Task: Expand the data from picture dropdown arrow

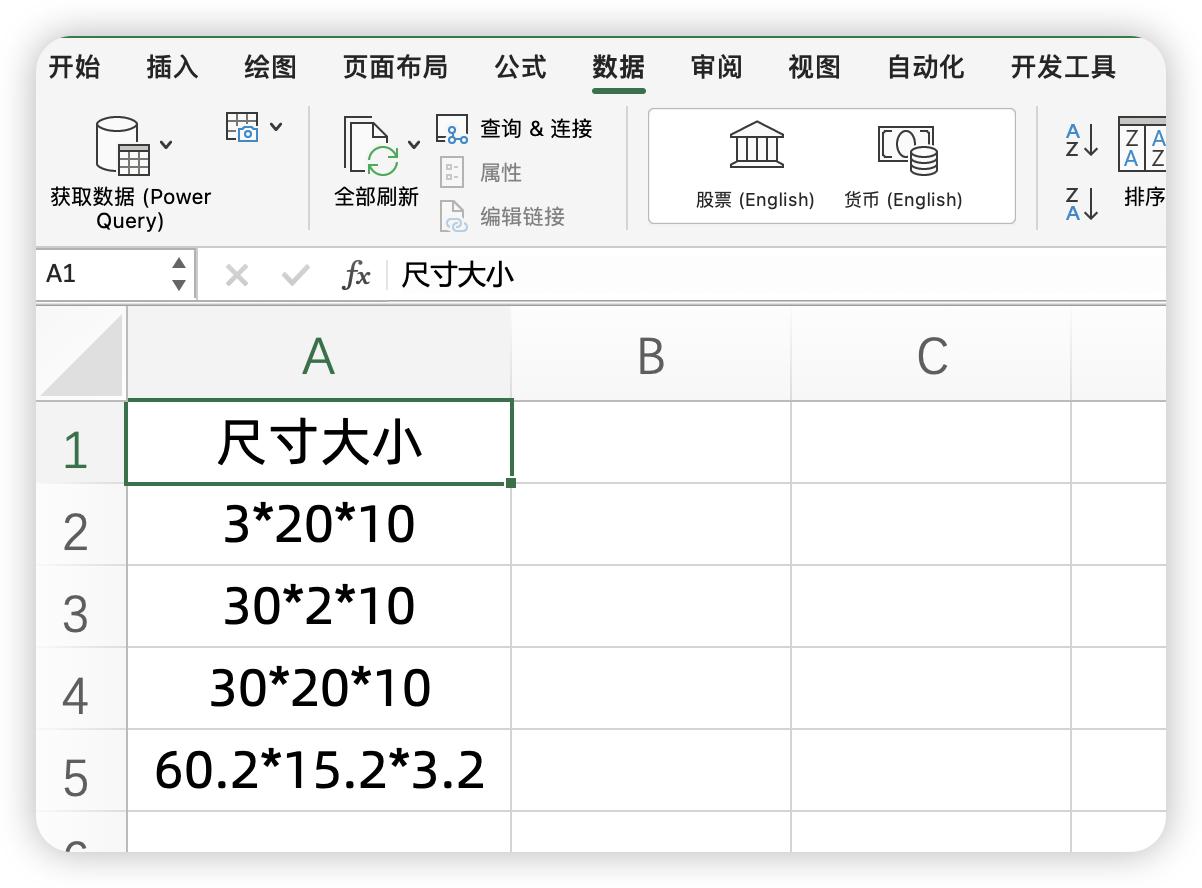Action: (276, 127)
